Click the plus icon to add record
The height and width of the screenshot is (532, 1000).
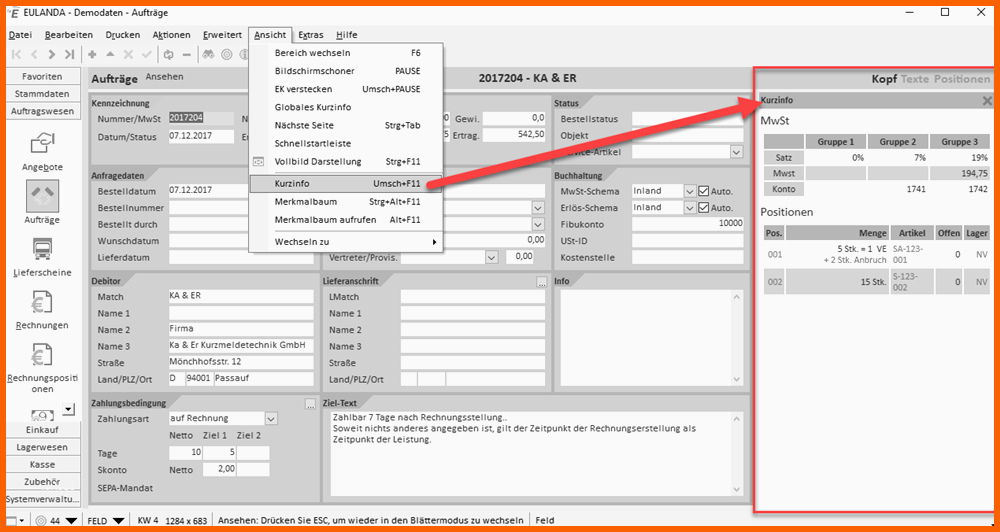pos(92,55)
